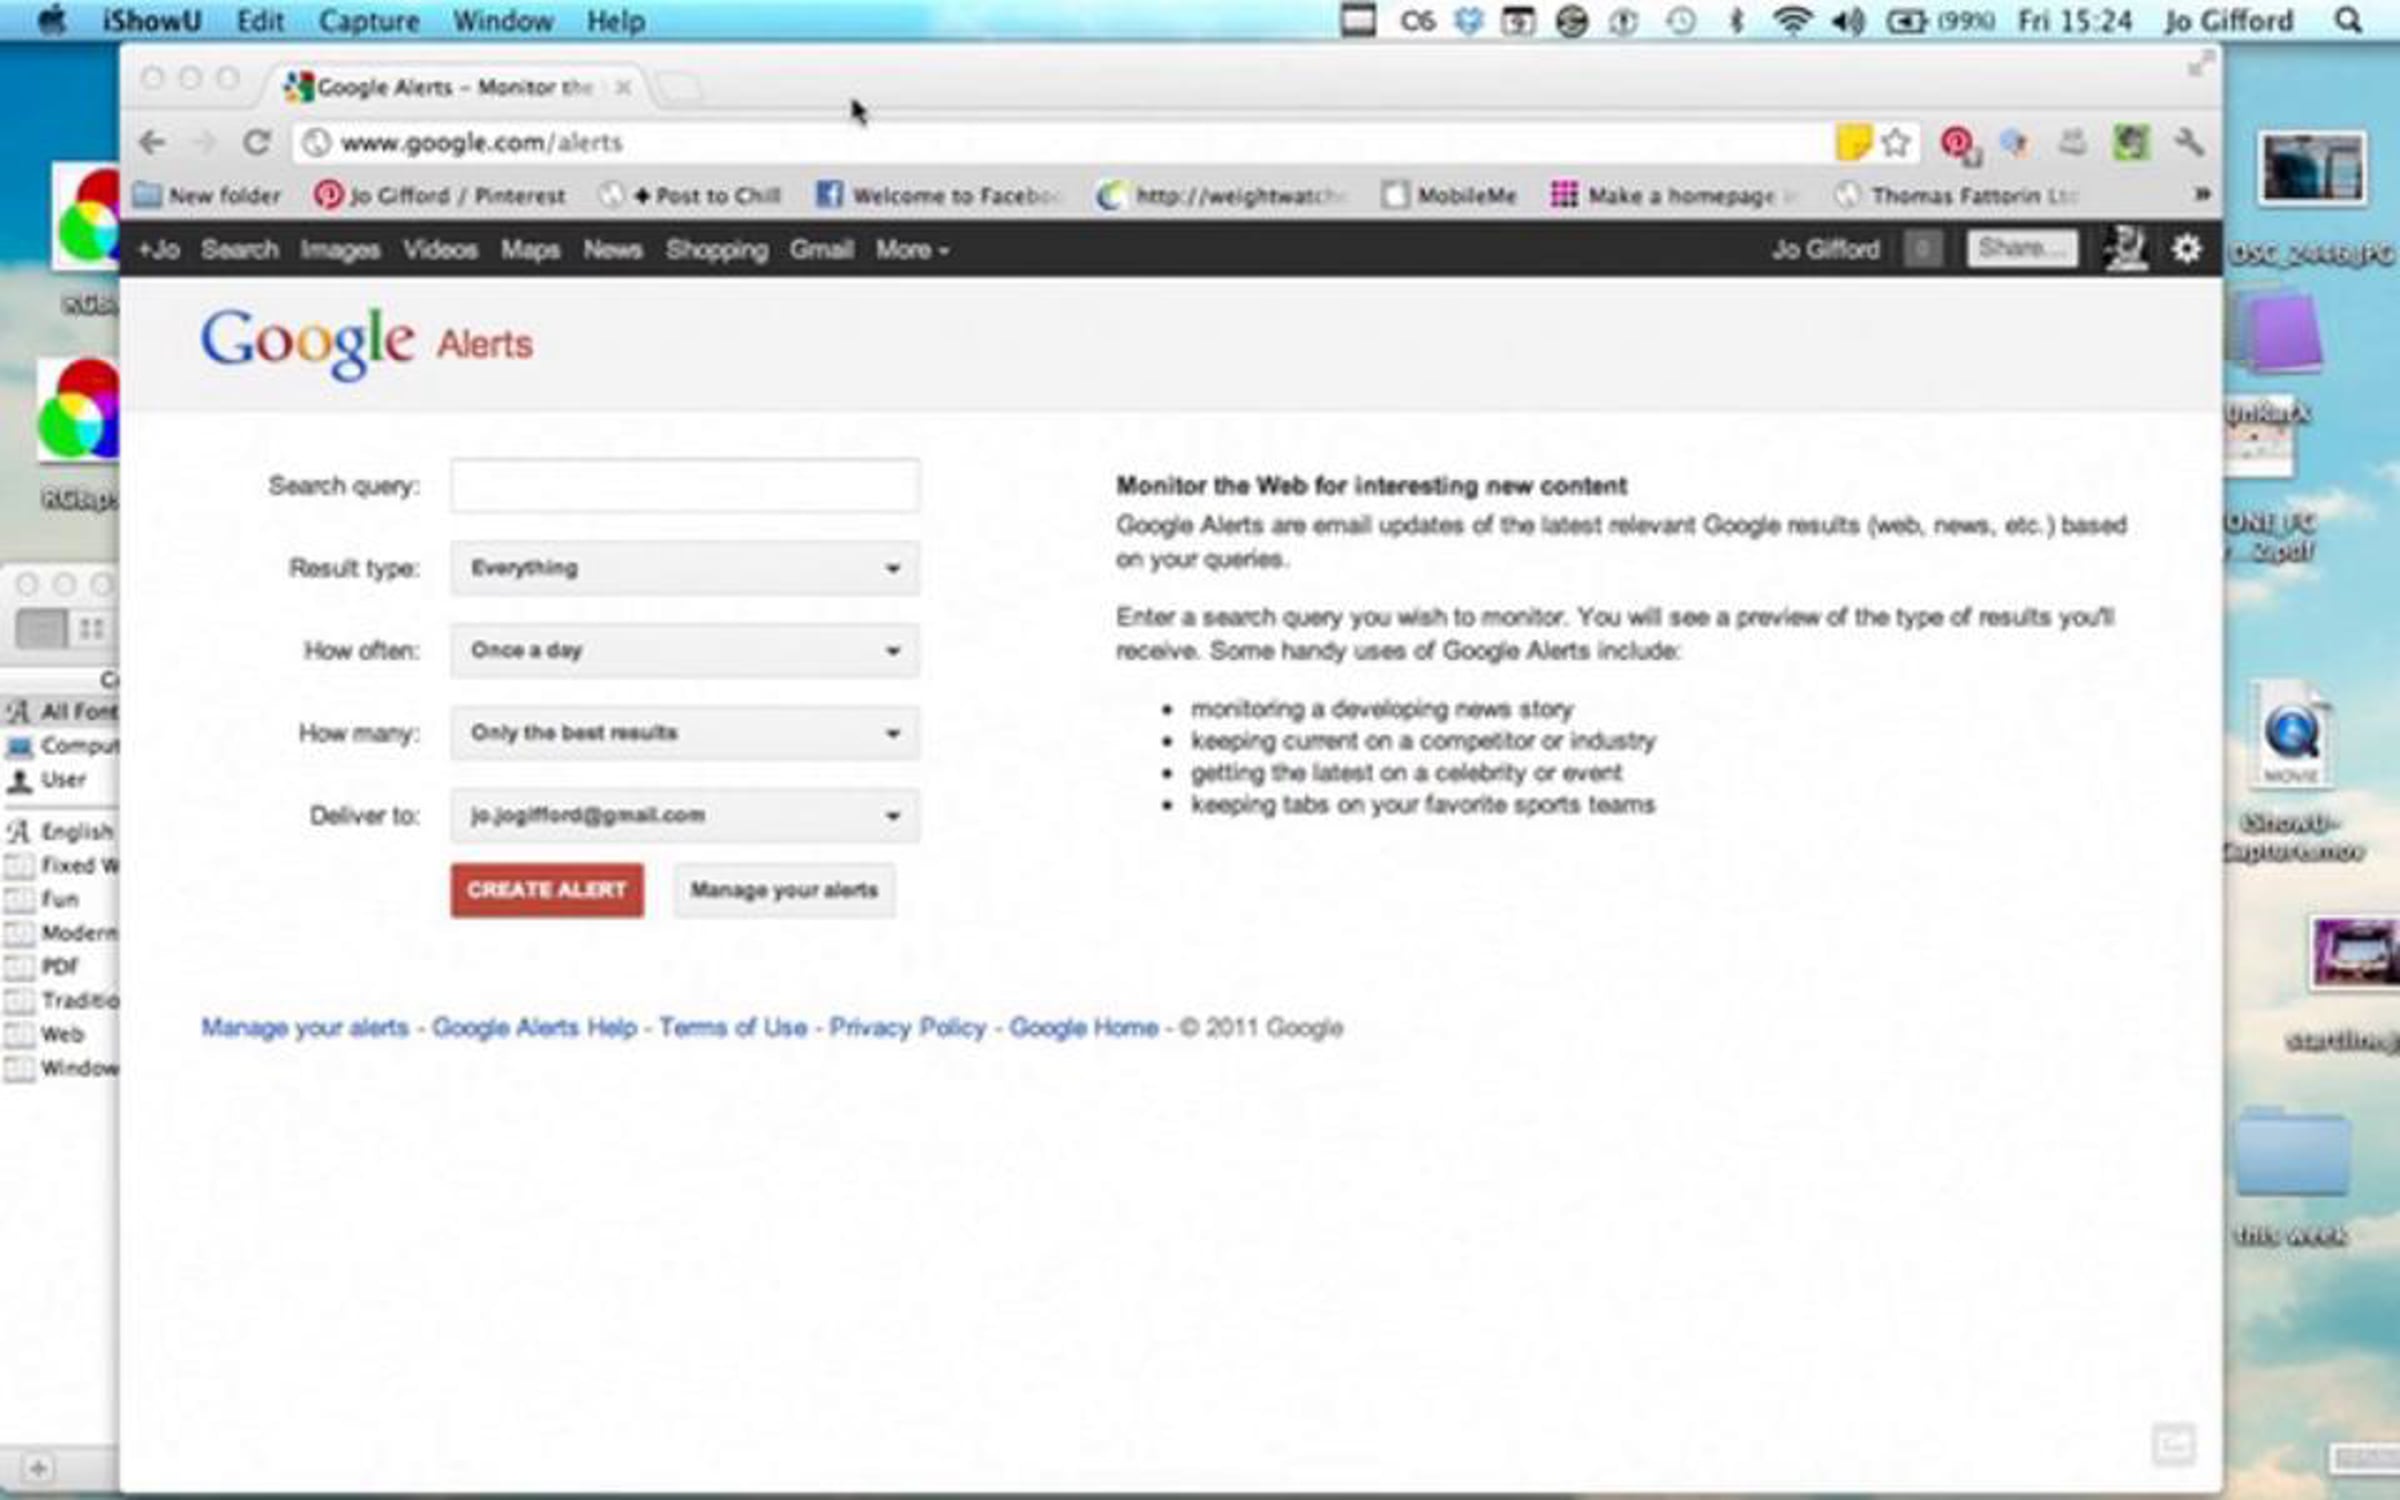Click the Chrome forward arrow
This screenshot has width=2400, height=1500.
[x=204, y=143]
